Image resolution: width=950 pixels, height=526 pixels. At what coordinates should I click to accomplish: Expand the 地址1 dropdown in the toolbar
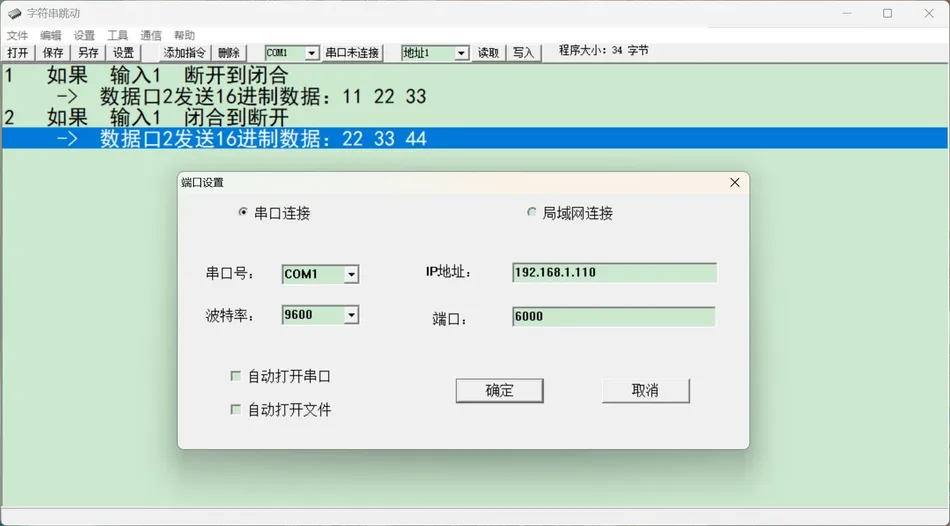tap(461, 53)
